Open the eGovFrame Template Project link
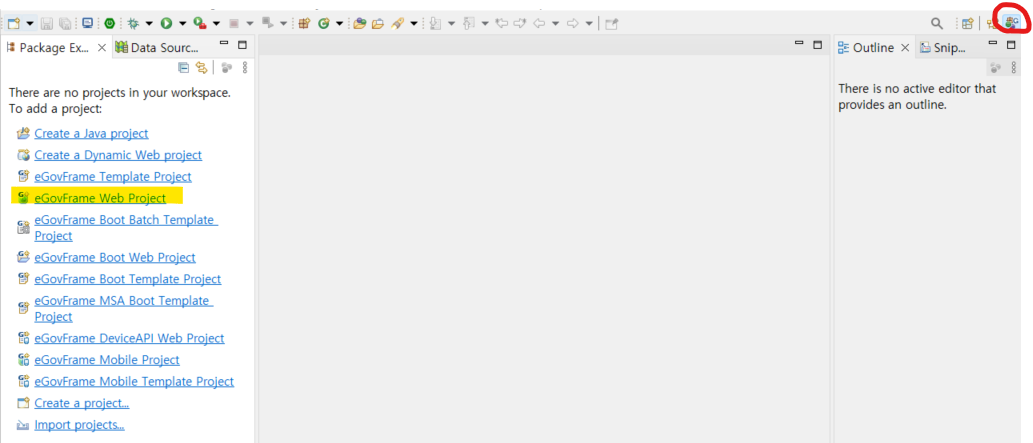The width and height of the screenshot is (1033, 443). [113, 177]
